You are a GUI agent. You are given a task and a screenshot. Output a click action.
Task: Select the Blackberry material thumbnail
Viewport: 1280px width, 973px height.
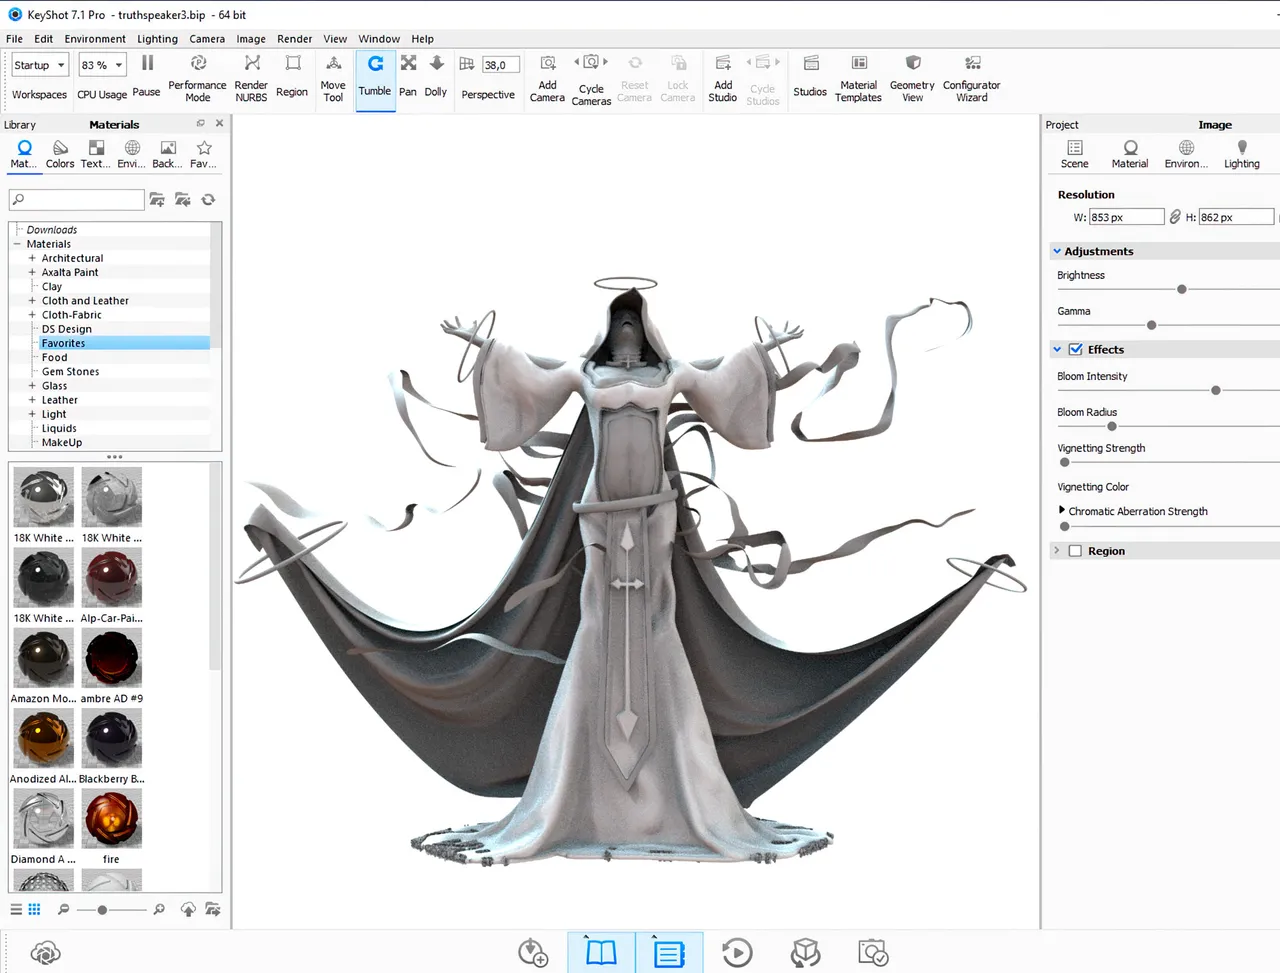[111, 738]
